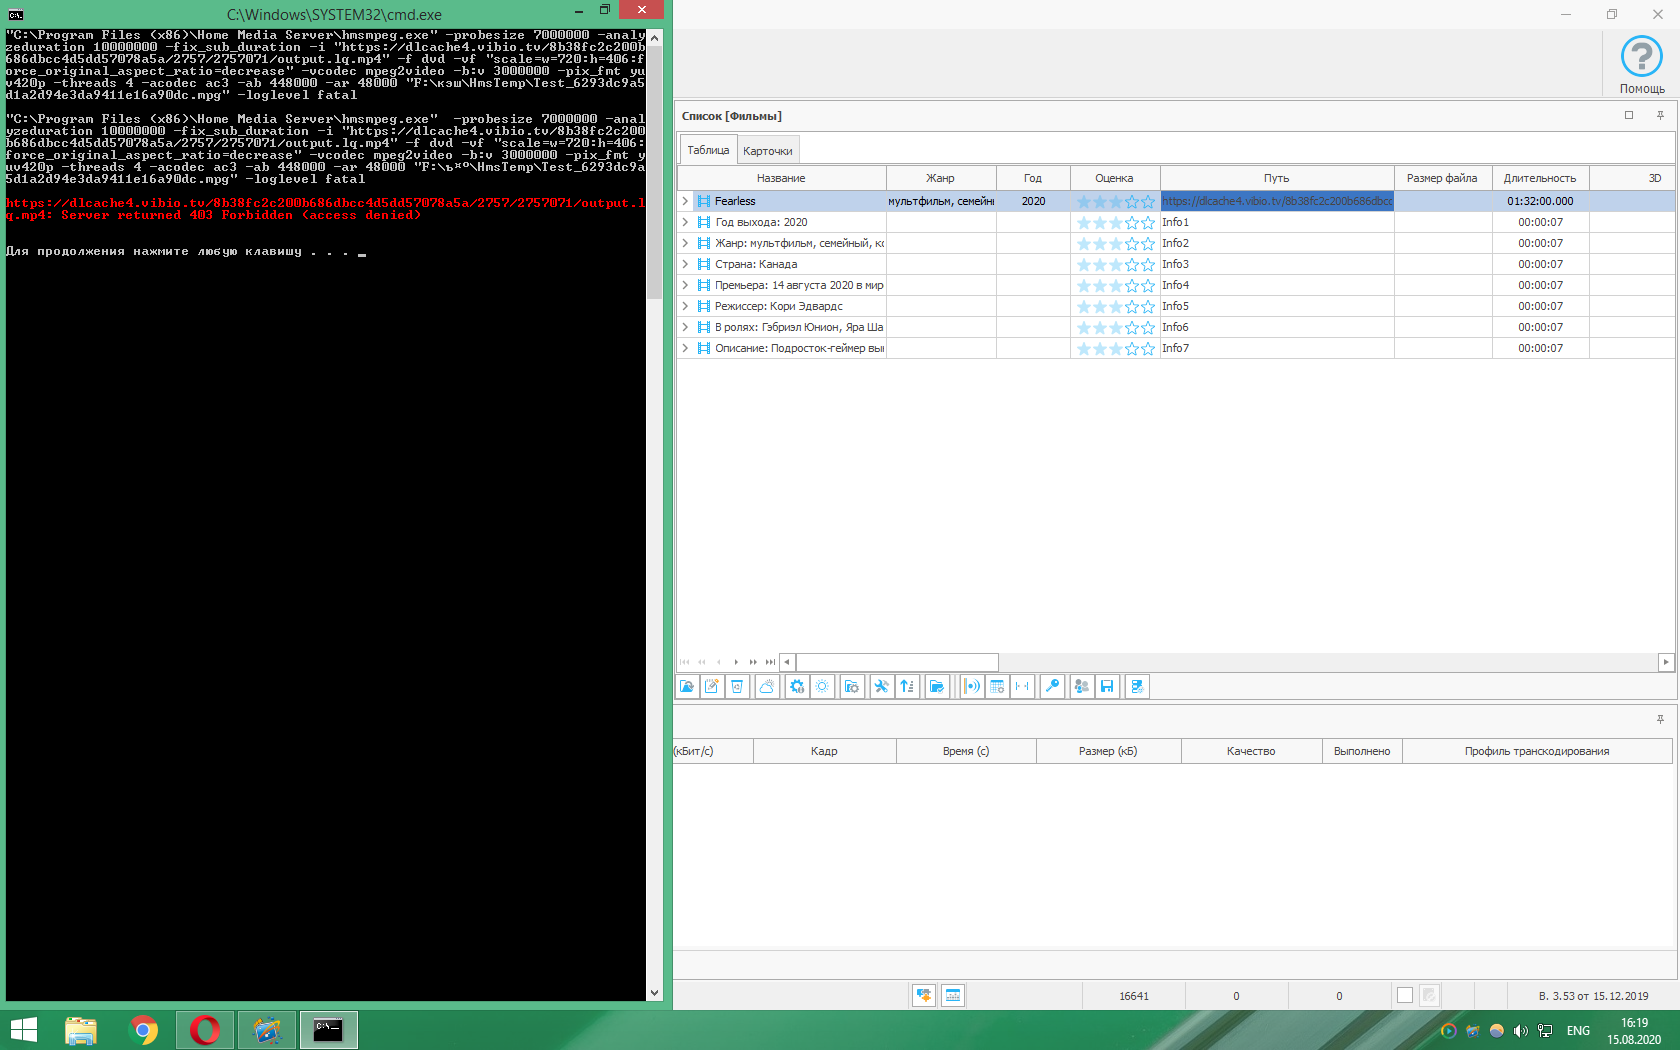Viewport: 1680px width, 1050px height.
Task: Expand the Страна: Канада row
Action: point(685,264)
